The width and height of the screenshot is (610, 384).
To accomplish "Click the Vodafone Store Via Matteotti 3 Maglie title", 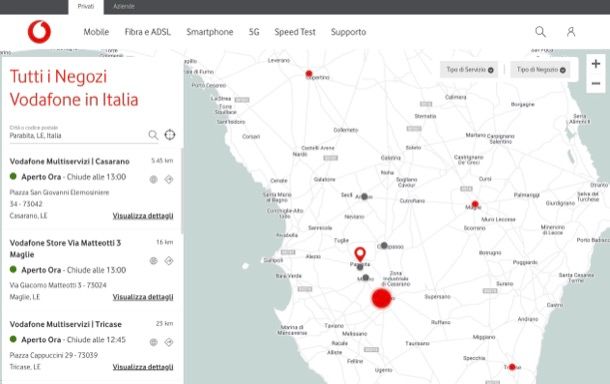I will tap(65, 249).
